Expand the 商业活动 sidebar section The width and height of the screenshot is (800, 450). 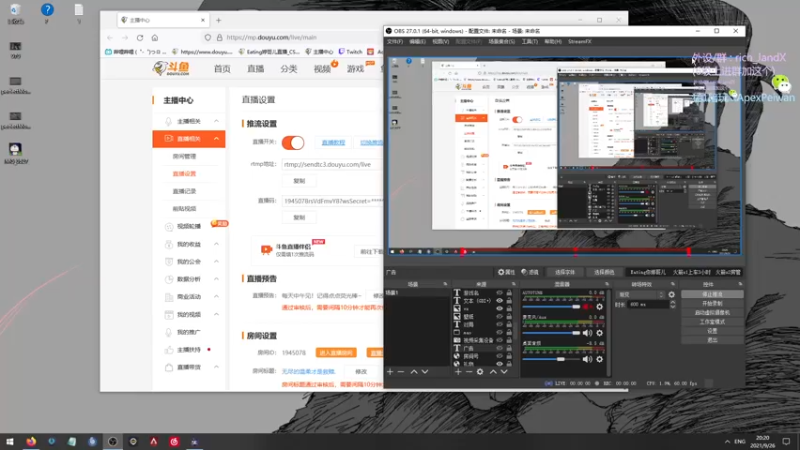pos(216,296)
